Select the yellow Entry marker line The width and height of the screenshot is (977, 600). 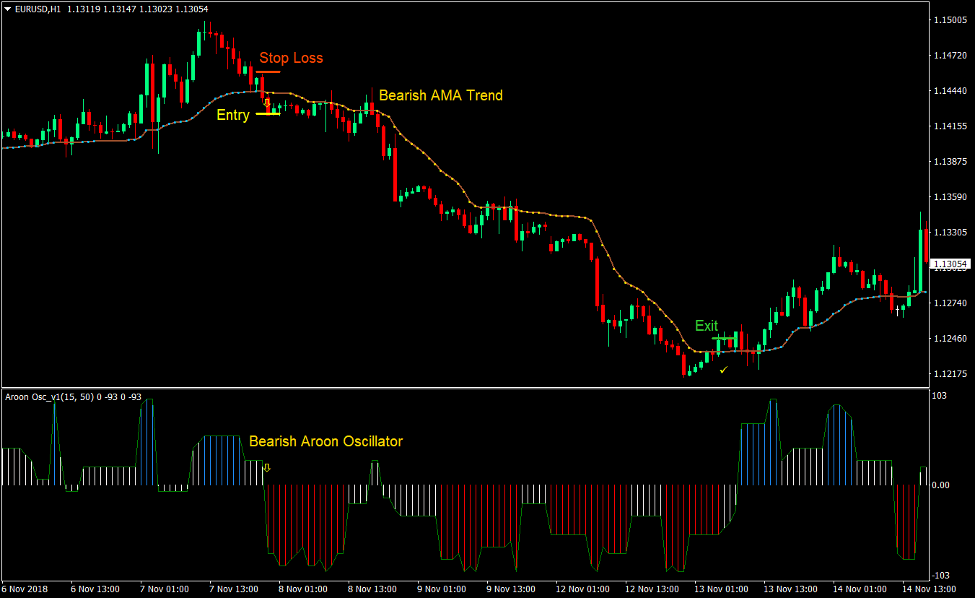[270, 113]
